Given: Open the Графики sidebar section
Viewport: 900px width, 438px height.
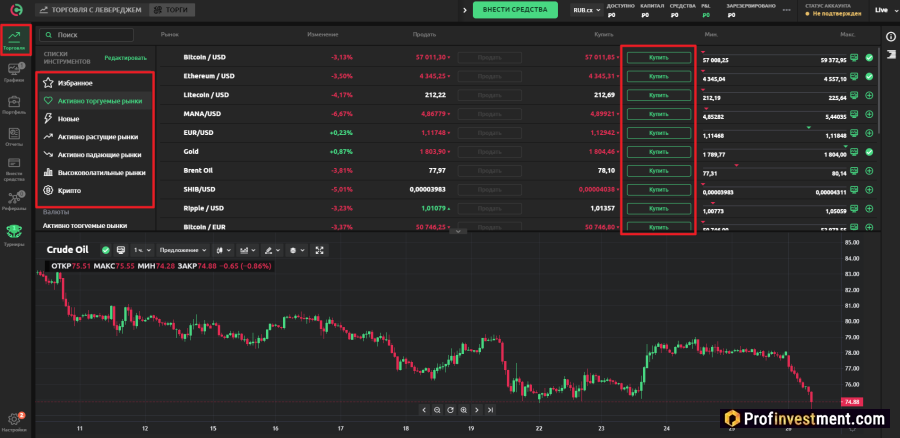Looking at the screenshot, I should click(x=14, y=73).
